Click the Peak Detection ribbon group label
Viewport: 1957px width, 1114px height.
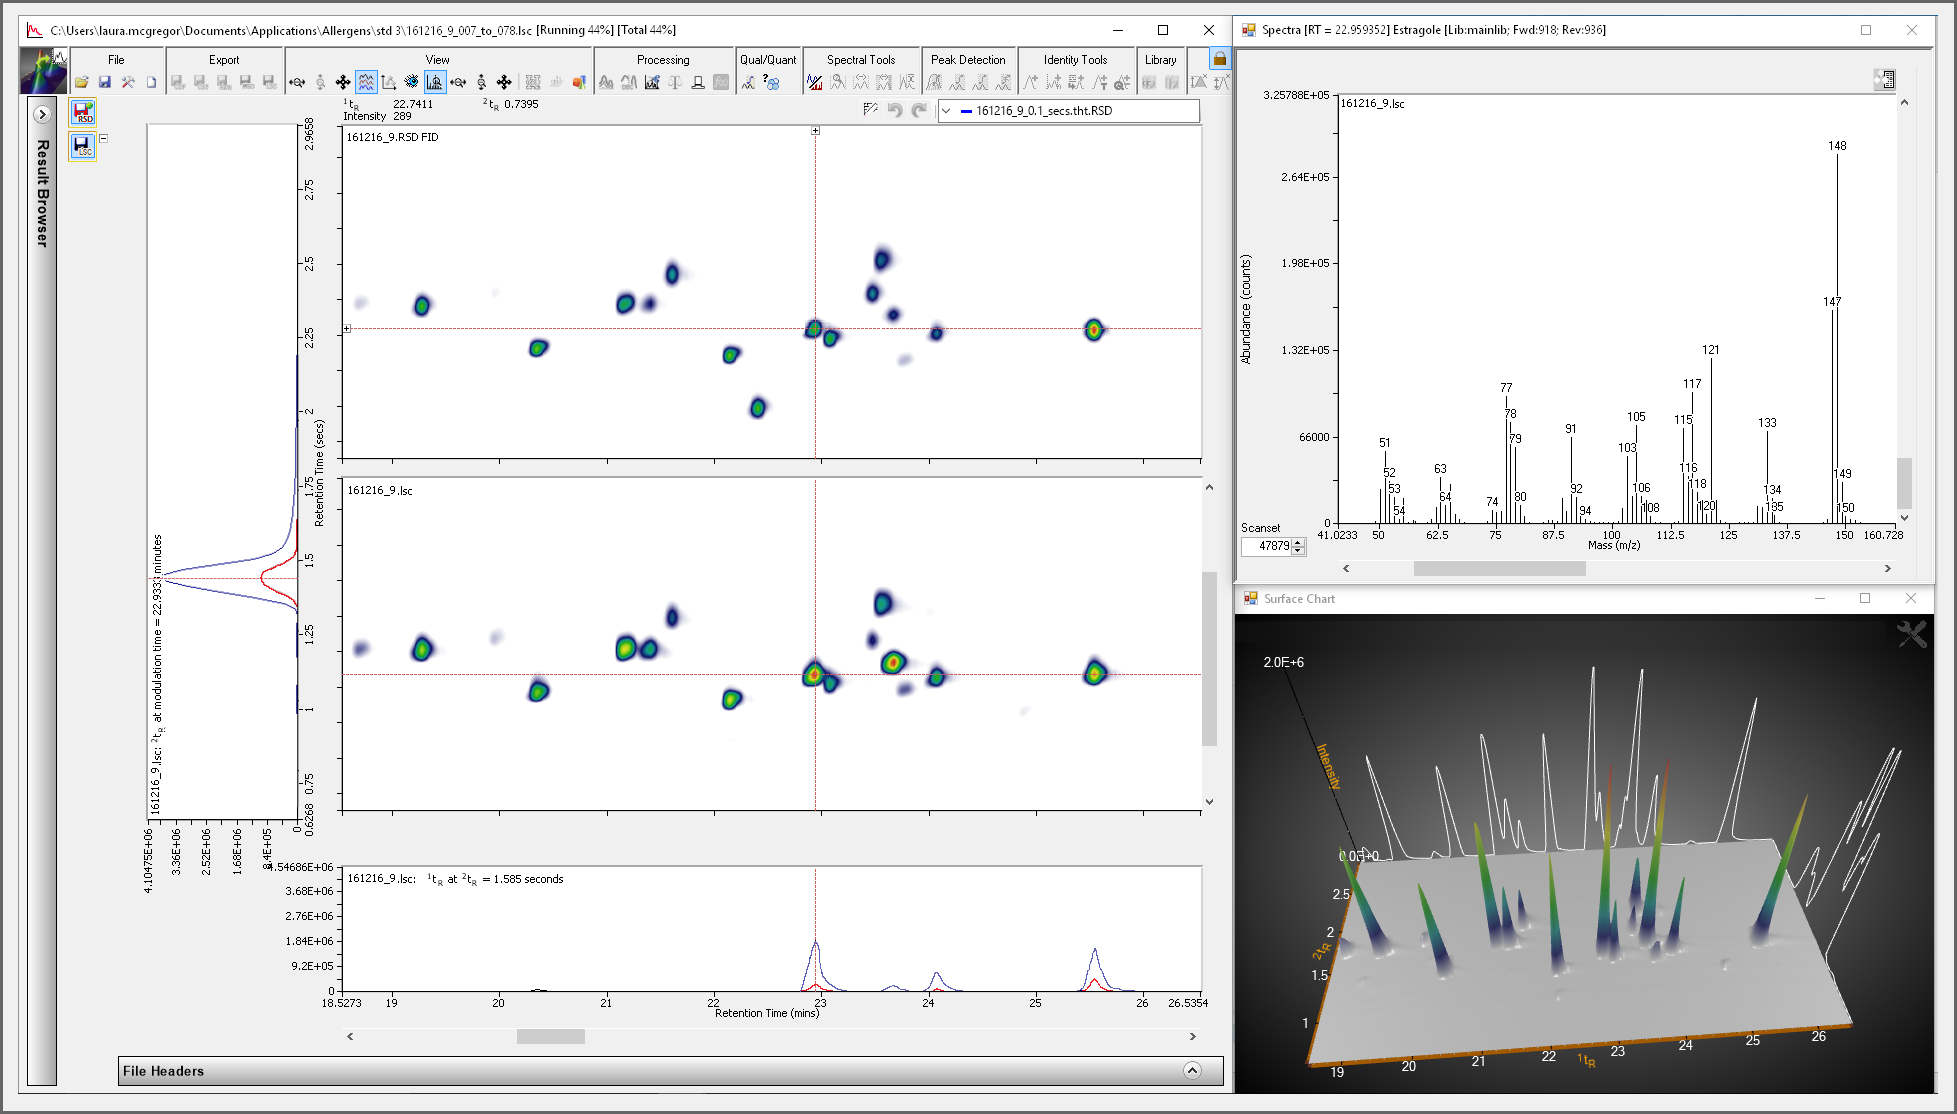[x=968, y=60]
